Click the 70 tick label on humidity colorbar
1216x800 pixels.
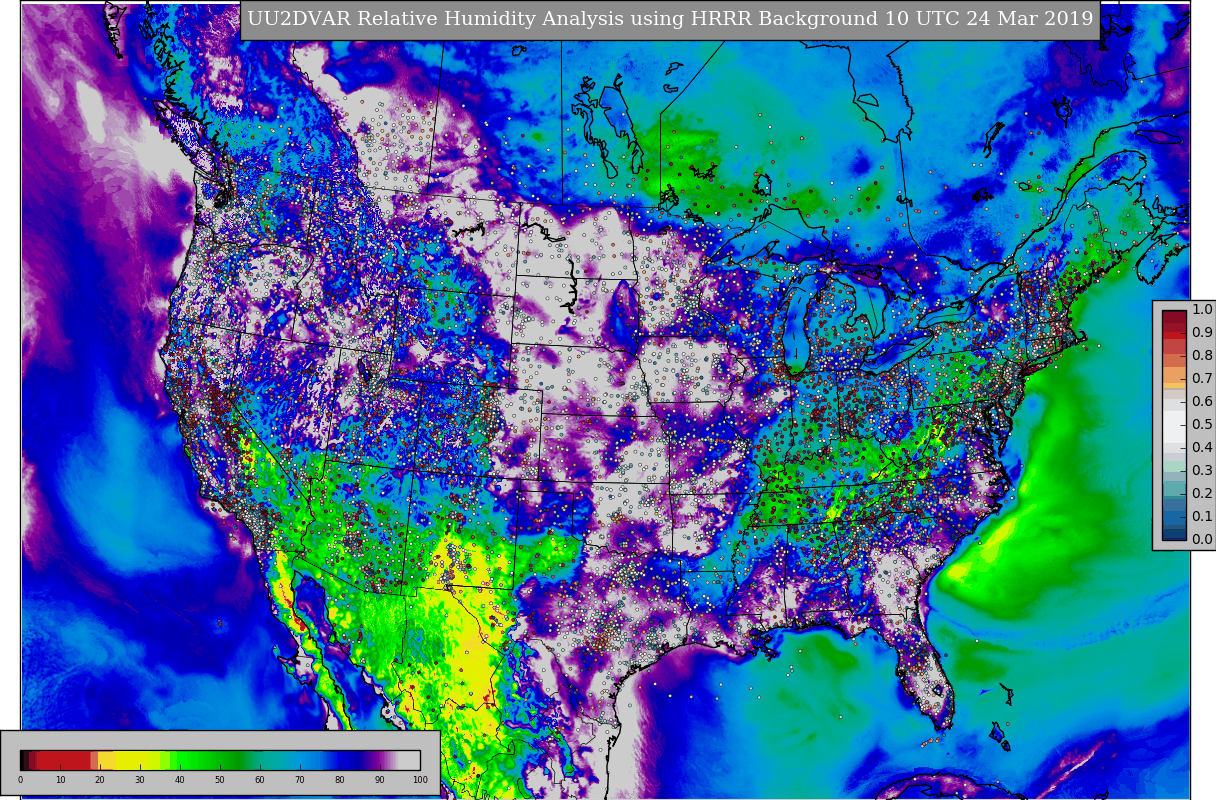tap(300, 780)
